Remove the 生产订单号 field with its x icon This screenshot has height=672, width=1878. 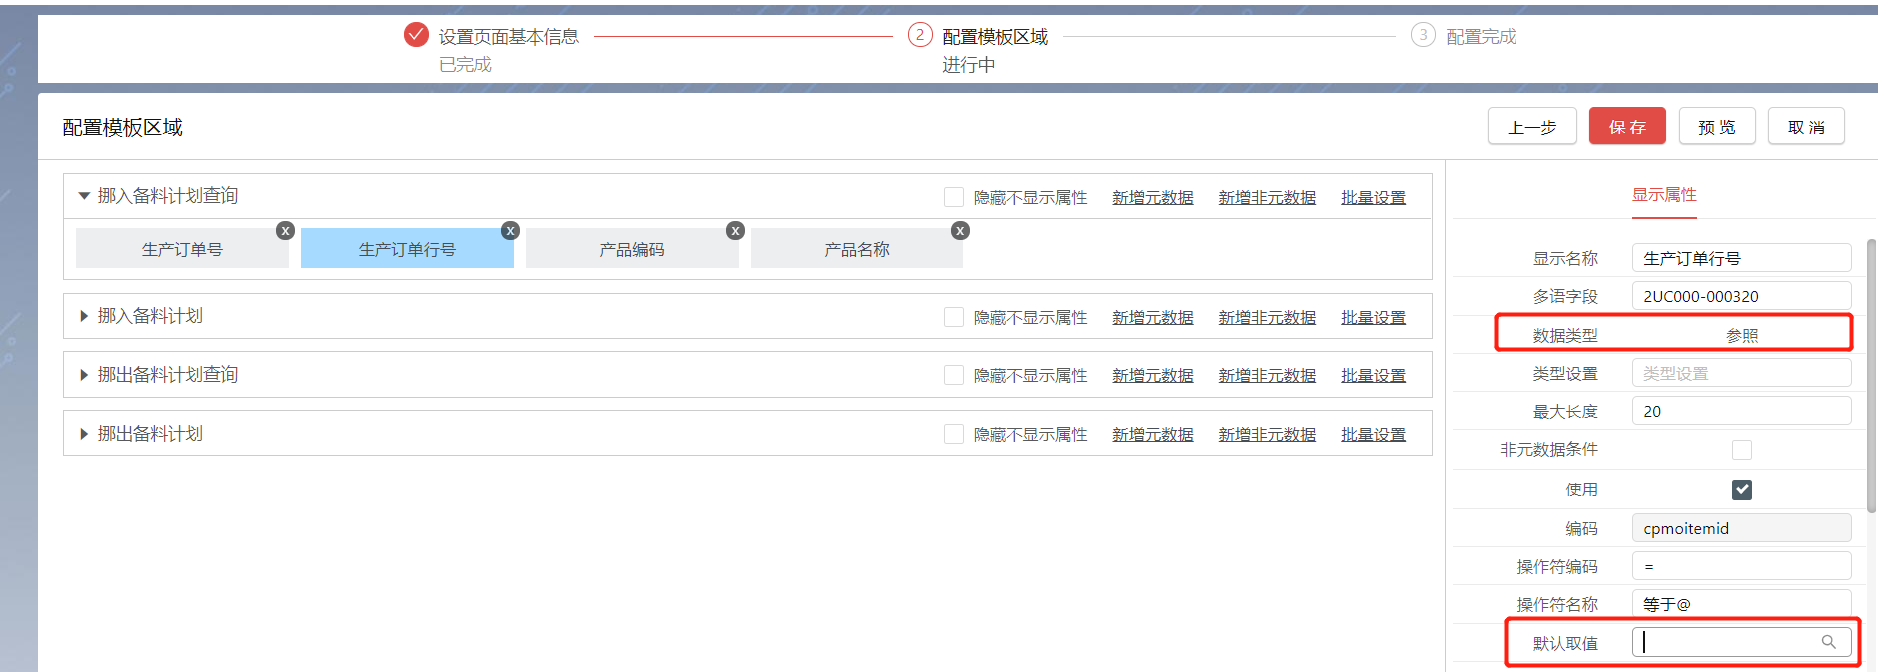tap(285, 231)
